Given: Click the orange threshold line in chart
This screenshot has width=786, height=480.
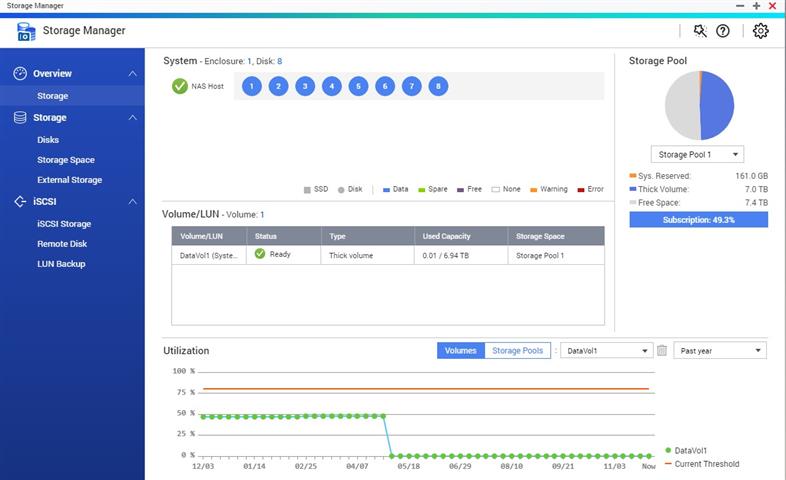Looking at the screenshot, I should pyautogui.click(x=426, y=389).
